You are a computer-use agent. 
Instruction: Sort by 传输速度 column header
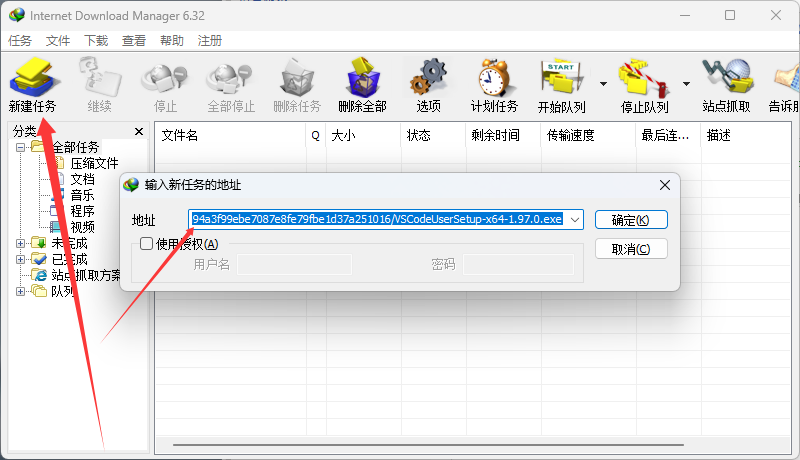(x=588, y=135)
